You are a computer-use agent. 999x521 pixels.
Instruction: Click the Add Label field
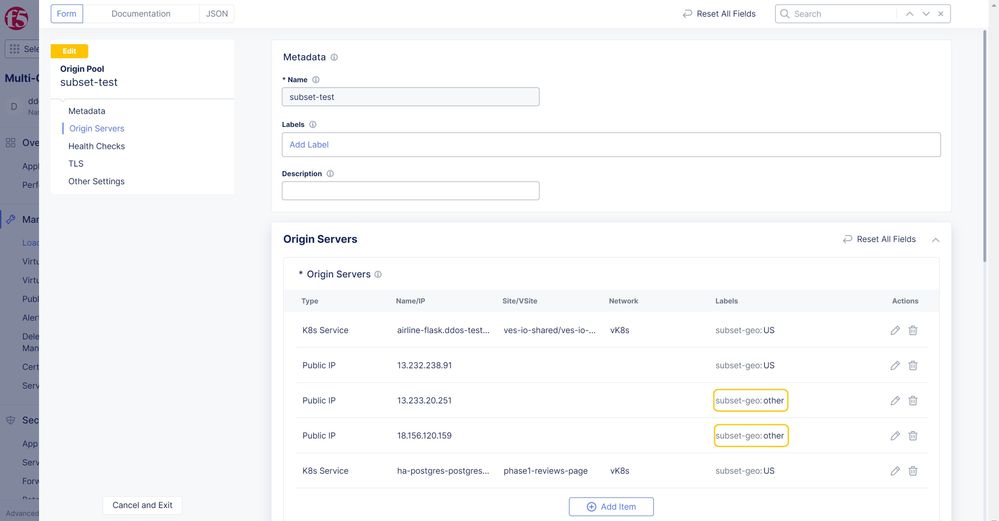[x=610, y=145]
